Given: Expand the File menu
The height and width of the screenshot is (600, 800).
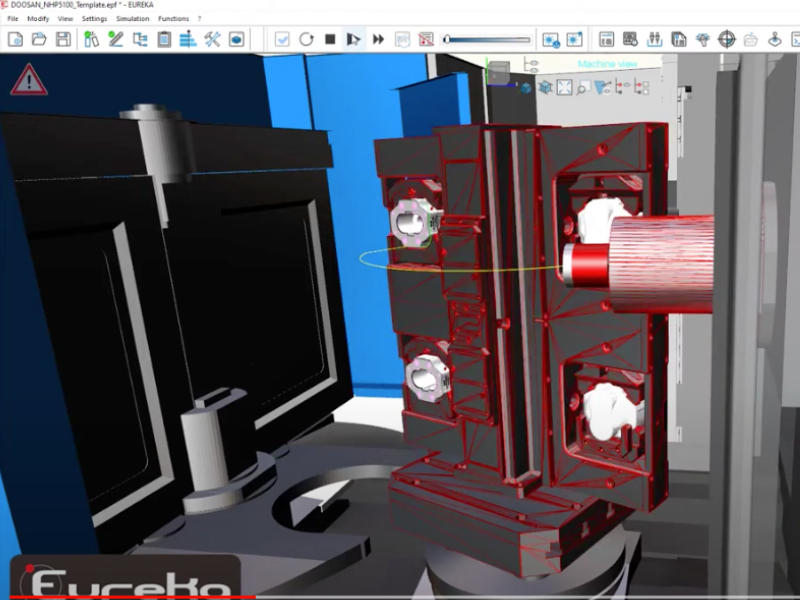Looking at the screenshot, I should point(13,18).
